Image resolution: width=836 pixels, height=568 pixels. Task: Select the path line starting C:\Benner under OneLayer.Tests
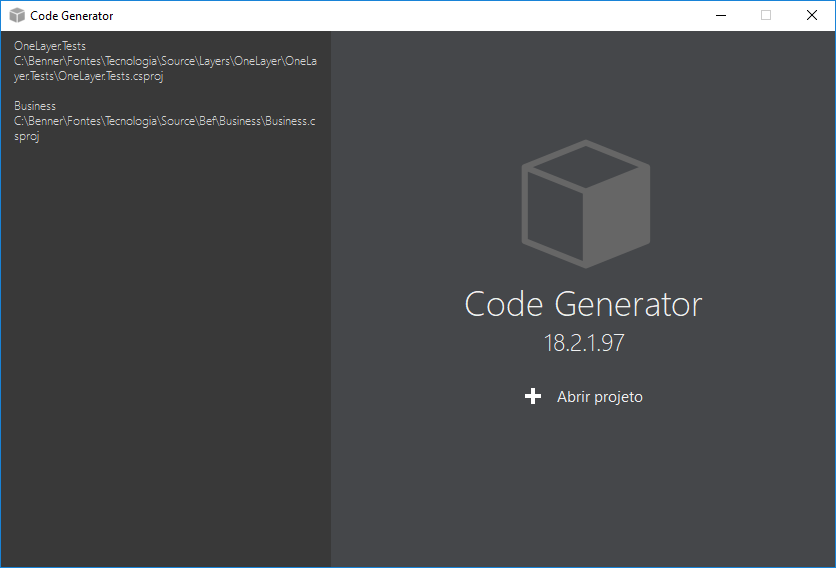[165, 62]
